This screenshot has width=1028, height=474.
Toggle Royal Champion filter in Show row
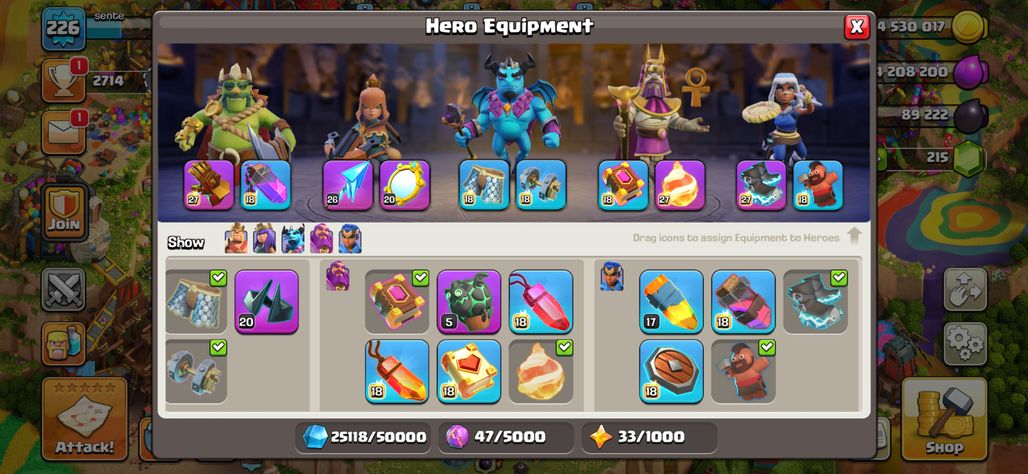(x=350, y=239)
